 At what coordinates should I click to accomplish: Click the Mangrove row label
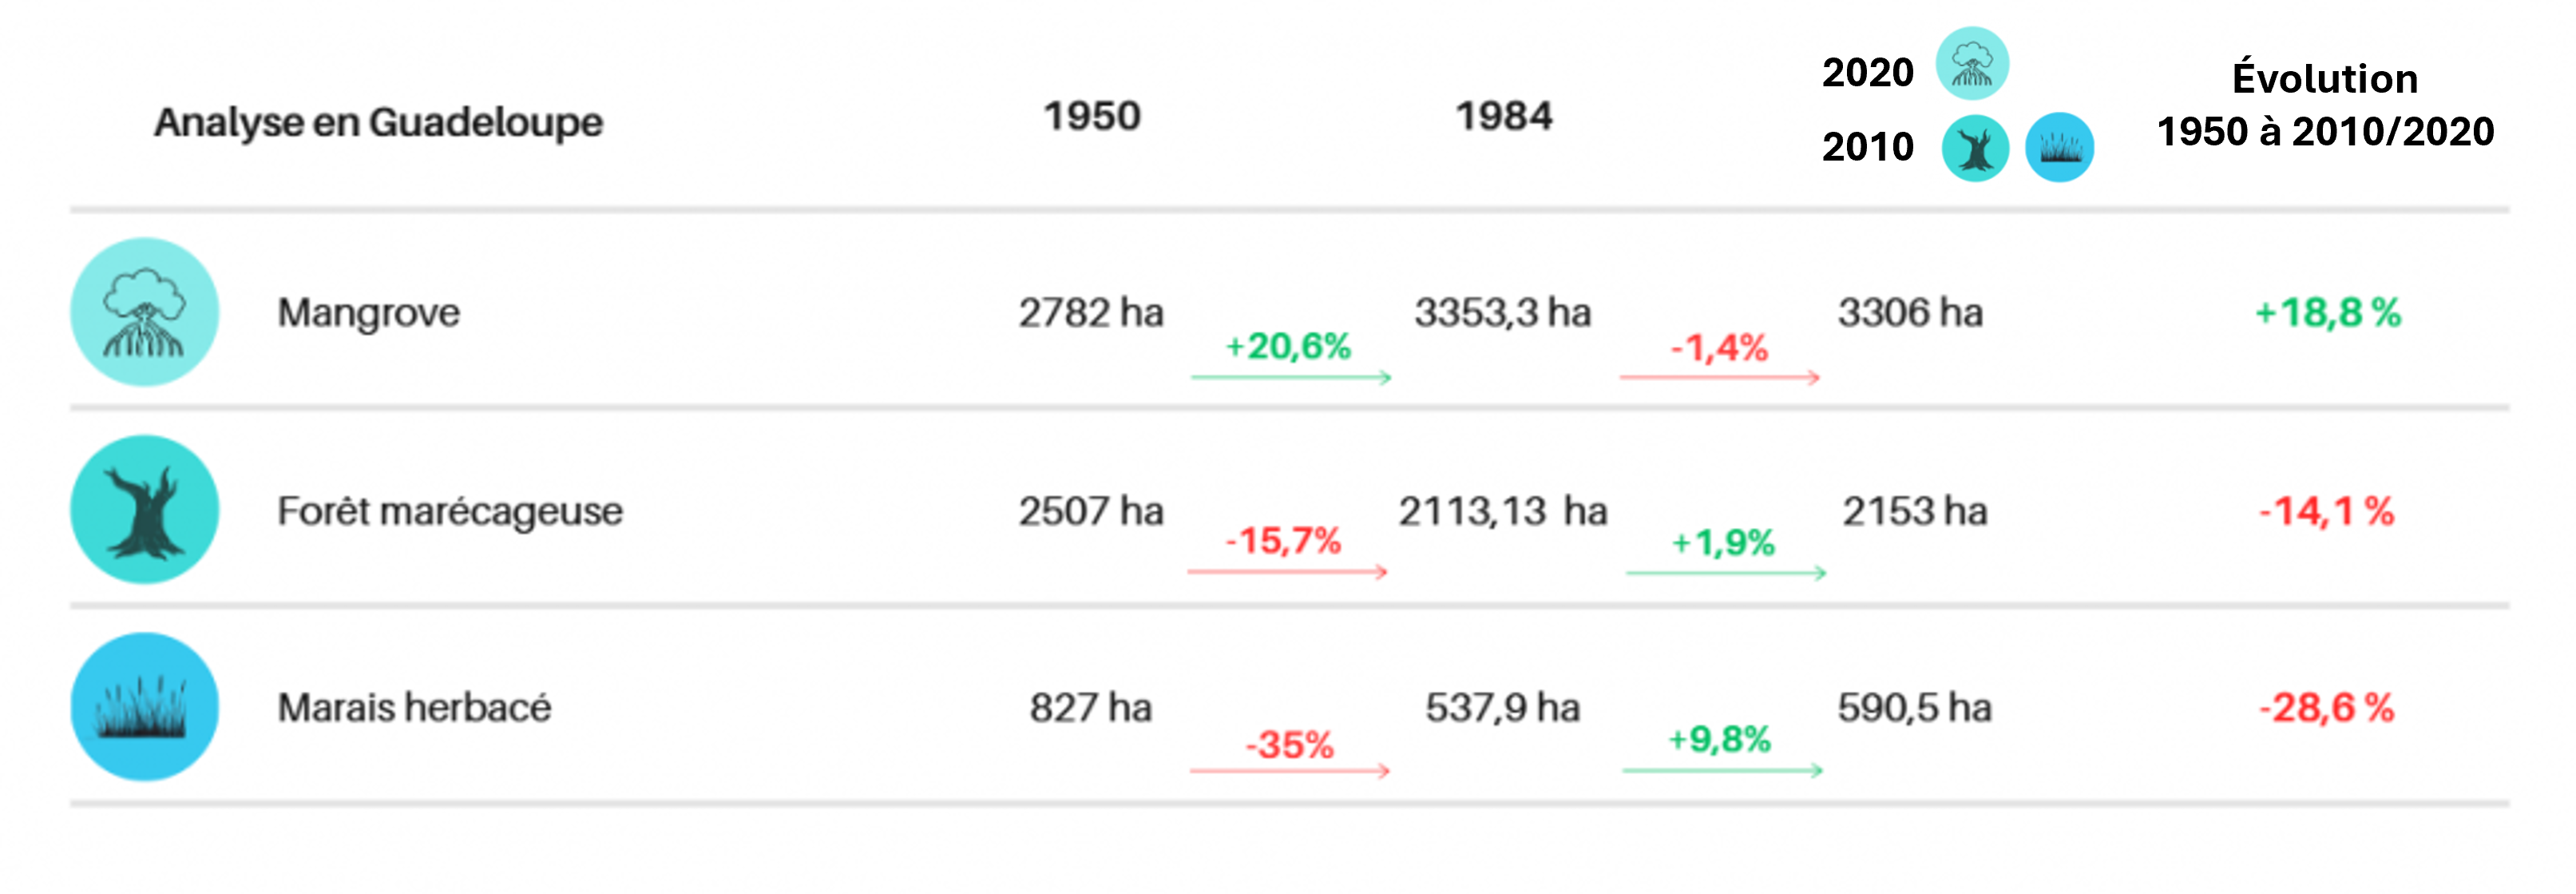pos(369,313)
